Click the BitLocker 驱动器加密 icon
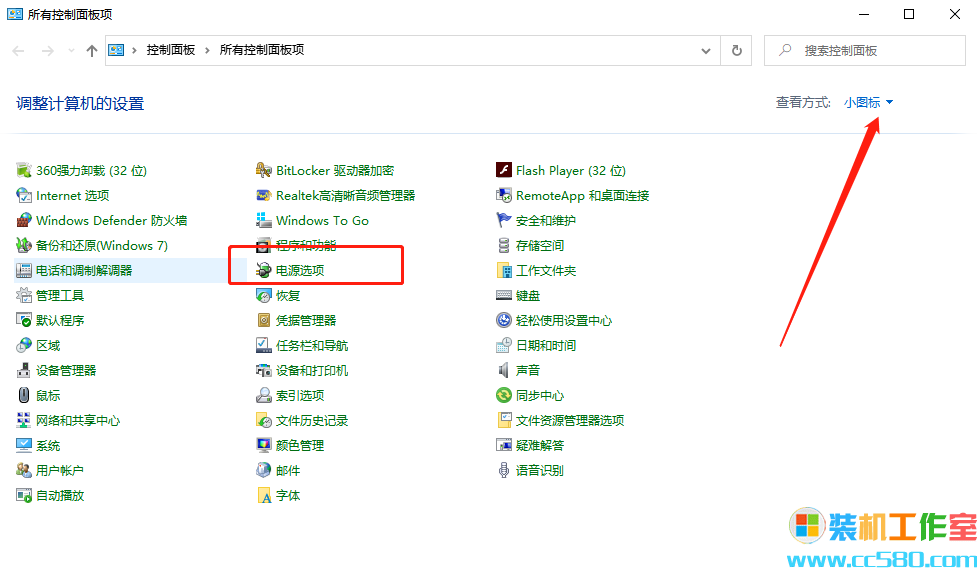Image resolution: width=977 pixels, height=581 pixels. point(264,170)
